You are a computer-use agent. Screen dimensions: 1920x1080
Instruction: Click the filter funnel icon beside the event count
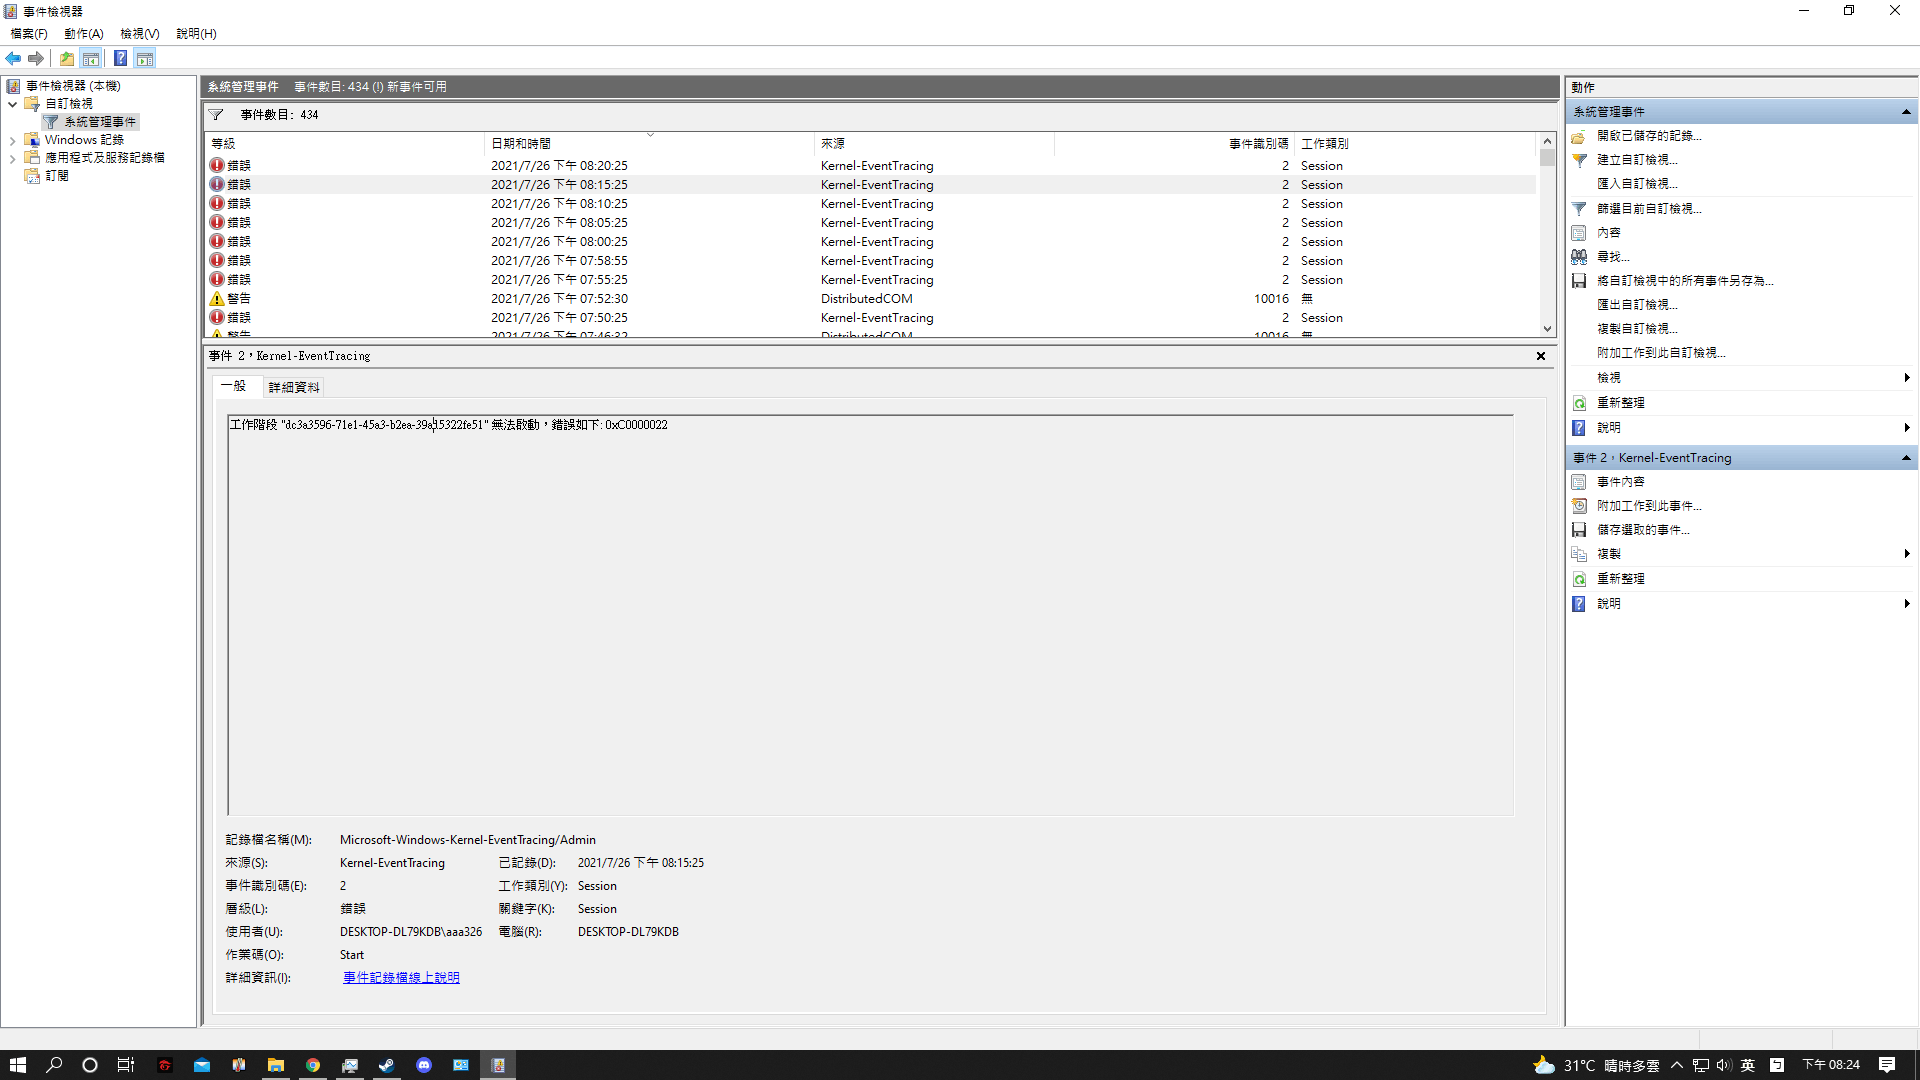click(216, 115)
